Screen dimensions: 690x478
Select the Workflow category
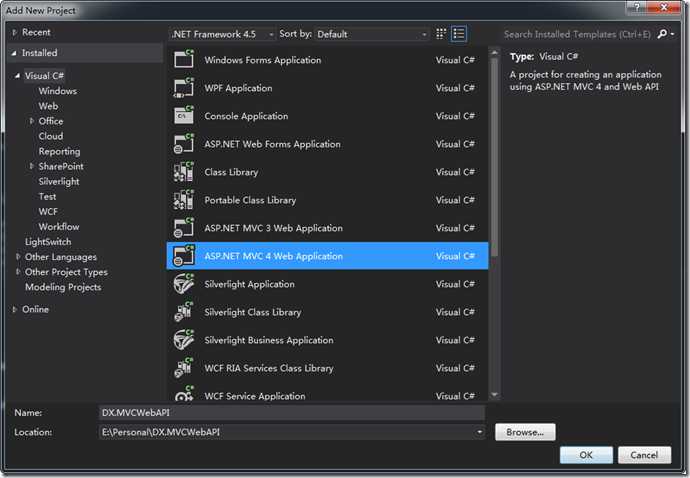pos(59,226)
